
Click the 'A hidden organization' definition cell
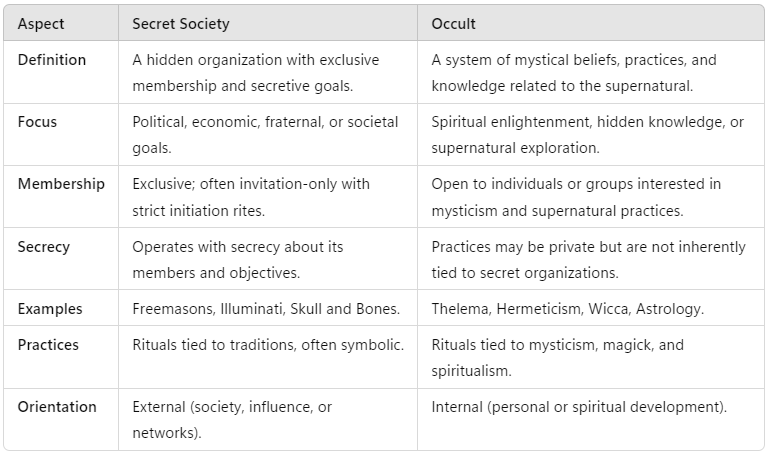(268, 72)
